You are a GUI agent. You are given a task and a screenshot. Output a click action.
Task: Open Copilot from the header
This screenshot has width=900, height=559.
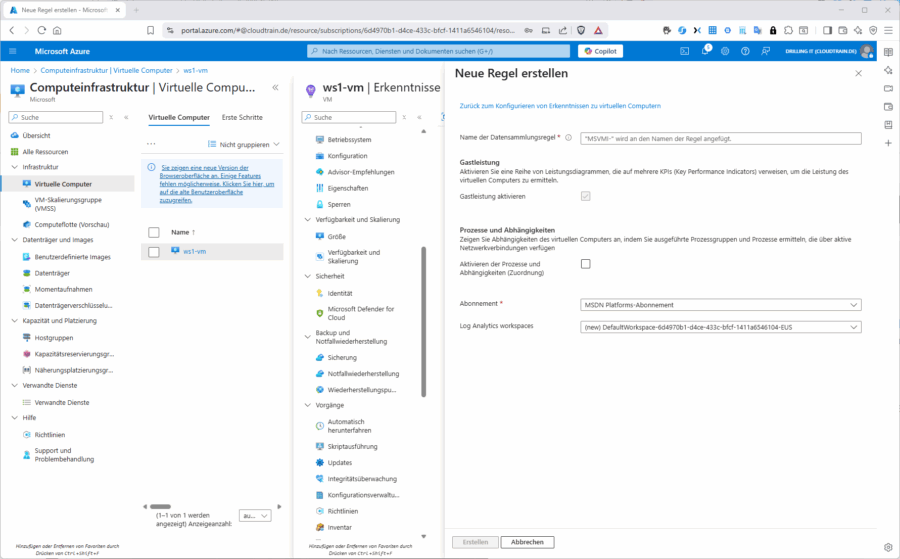(x=600, y=51)
